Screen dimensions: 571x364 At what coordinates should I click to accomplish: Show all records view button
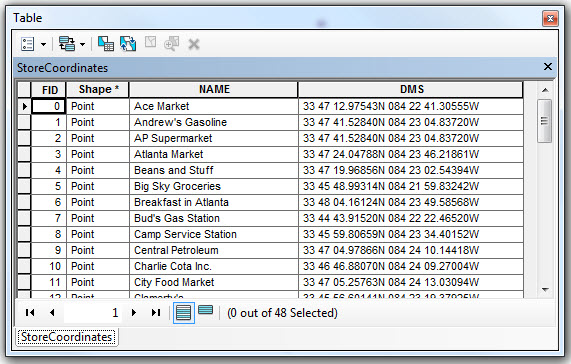[x=184, y=313]
